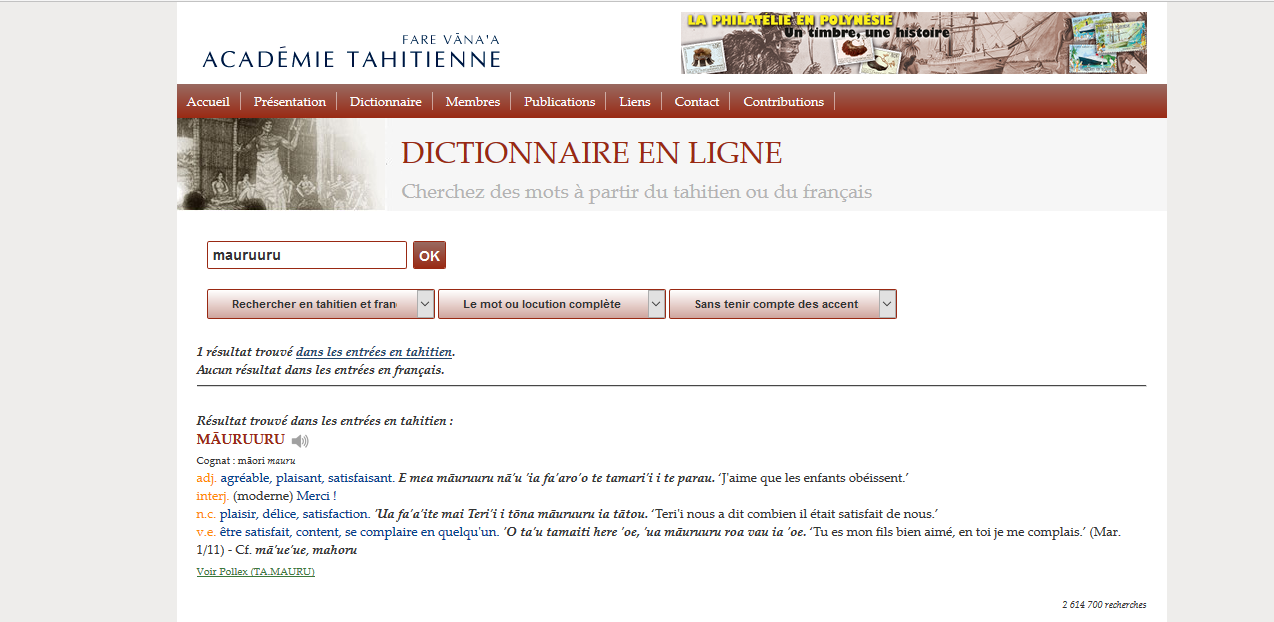
Task: Go to the Contact page
Action: click(x=696, y=101)
